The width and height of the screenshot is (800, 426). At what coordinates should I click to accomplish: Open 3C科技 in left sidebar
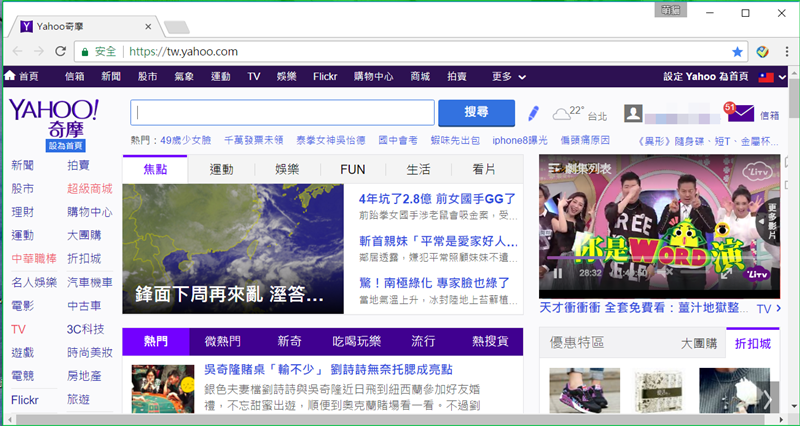pos(85,329)
